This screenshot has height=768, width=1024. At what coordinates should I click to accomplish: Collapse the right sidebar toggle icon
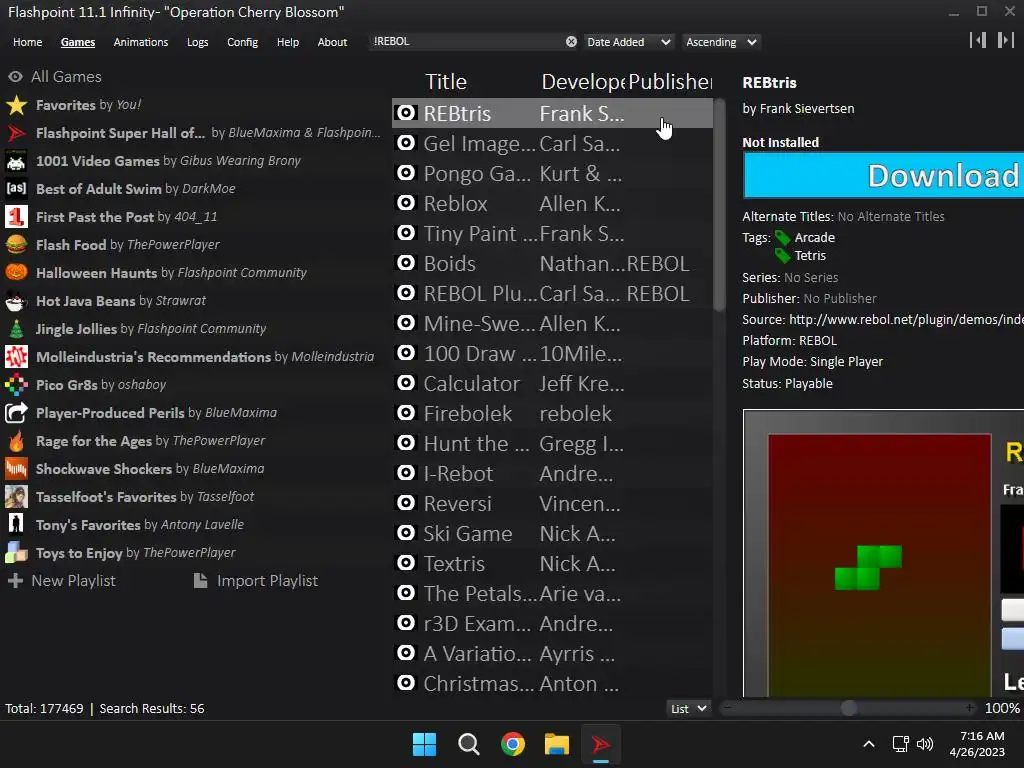[1006, 40]
